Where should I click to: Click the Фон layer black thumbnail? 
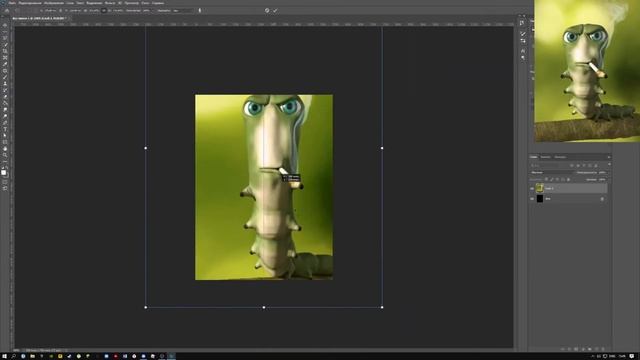click(x=540, y=199)
